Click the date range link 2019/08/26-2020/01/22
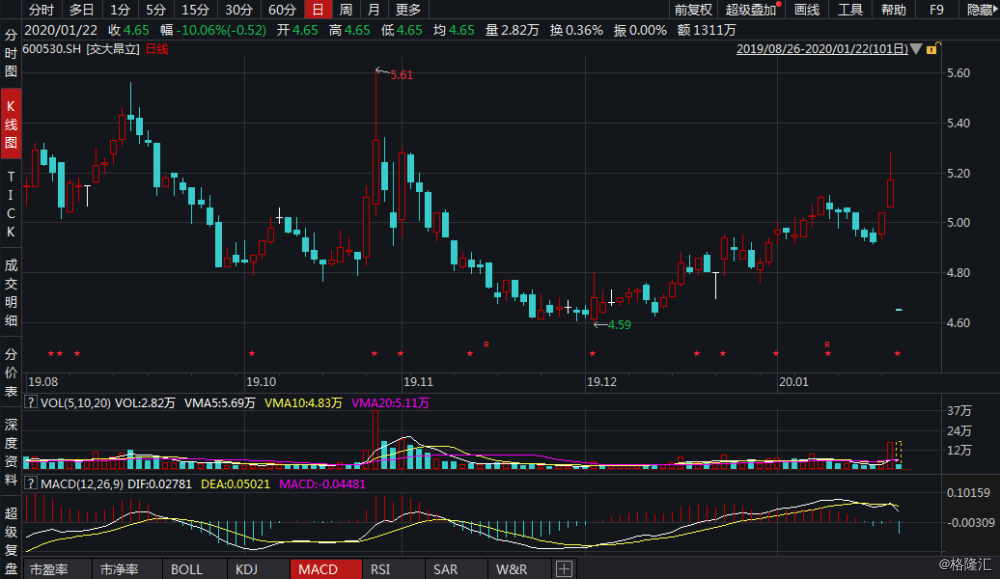 822,49
